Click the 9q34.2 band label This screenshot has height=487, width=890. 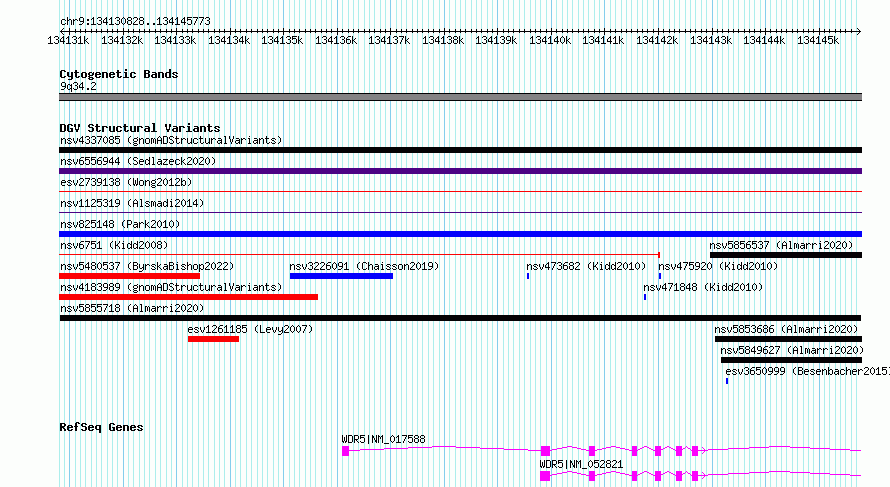click(78, 86)
